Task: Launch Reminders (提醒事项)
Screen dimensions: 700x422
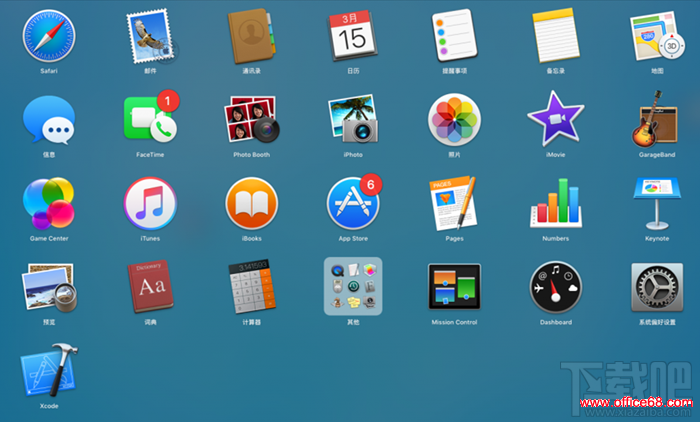Action: tap(454, 35)
